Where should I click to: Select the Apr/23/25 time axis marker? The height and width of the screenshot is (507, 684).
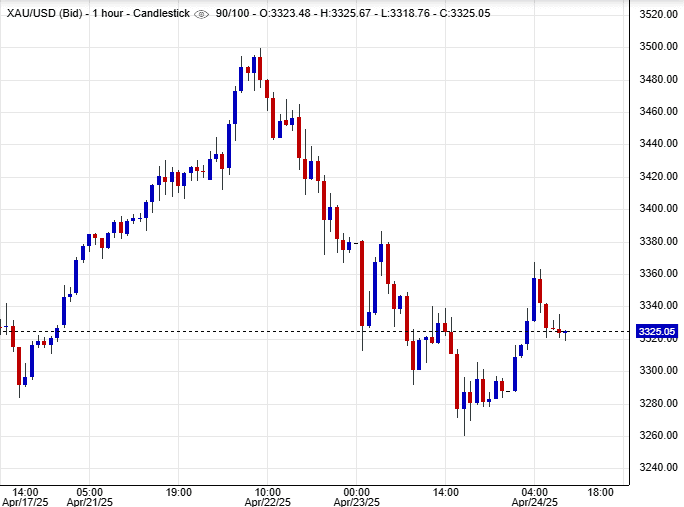[356, 502]
